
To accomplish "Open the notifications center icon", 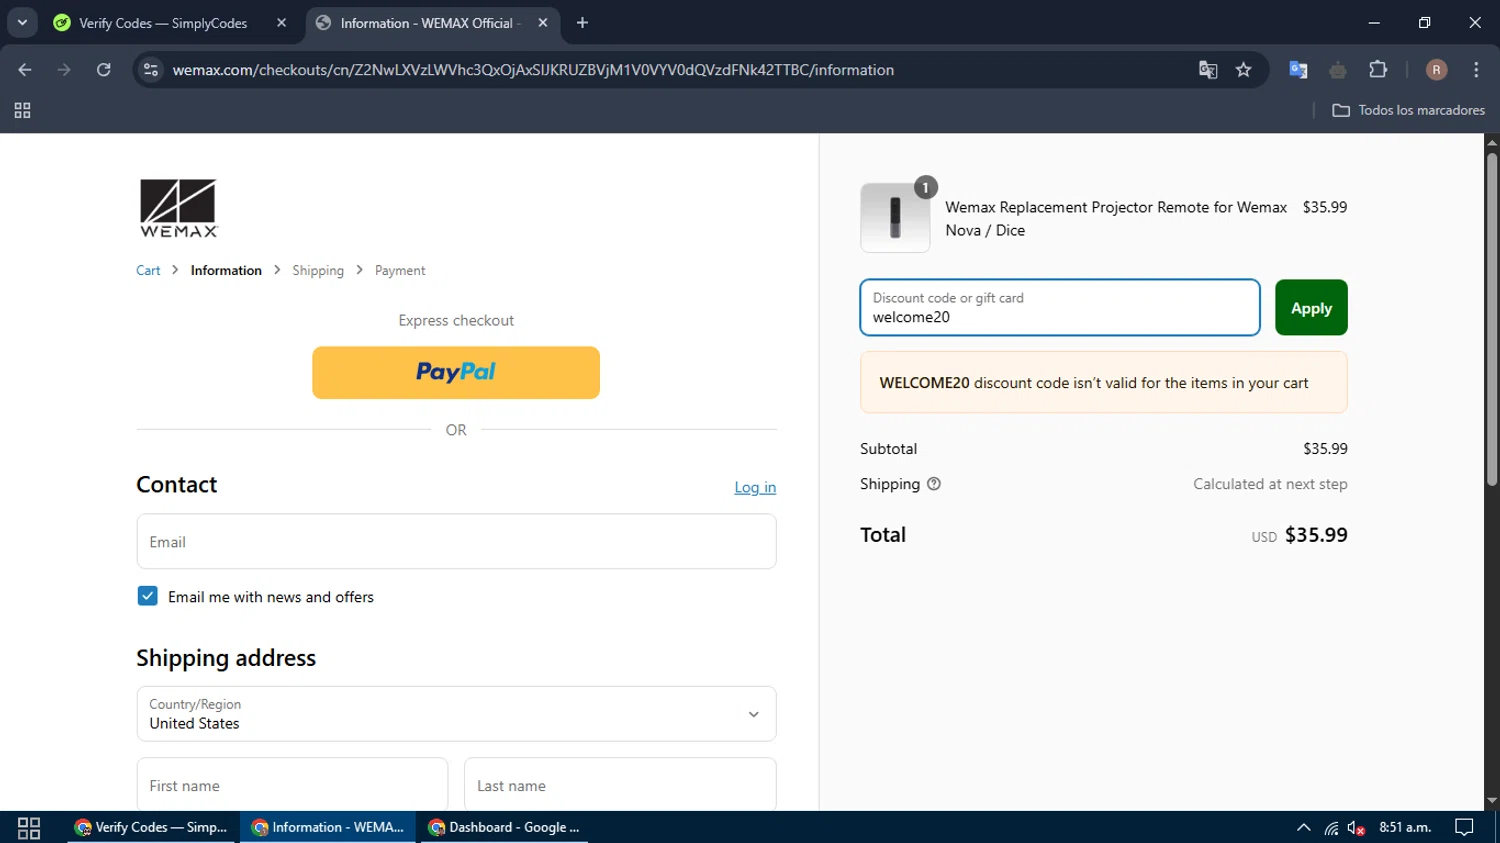I will pyautogui.click(x=1464, y=827).
